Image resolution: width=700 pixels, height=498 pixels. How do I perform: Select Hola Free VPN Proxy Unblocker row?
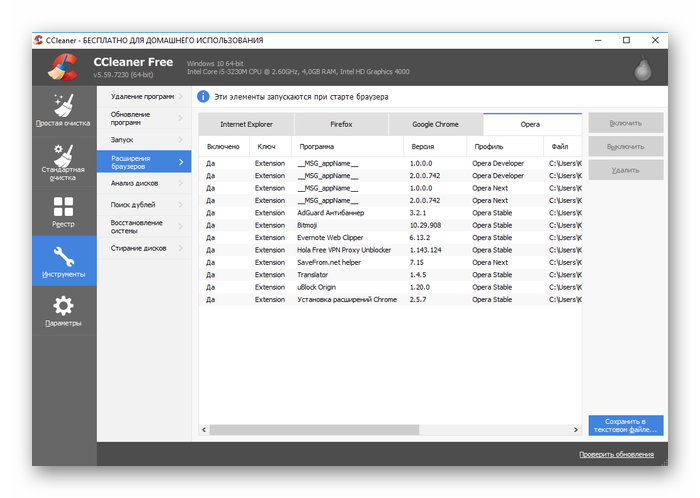point(390,250)
